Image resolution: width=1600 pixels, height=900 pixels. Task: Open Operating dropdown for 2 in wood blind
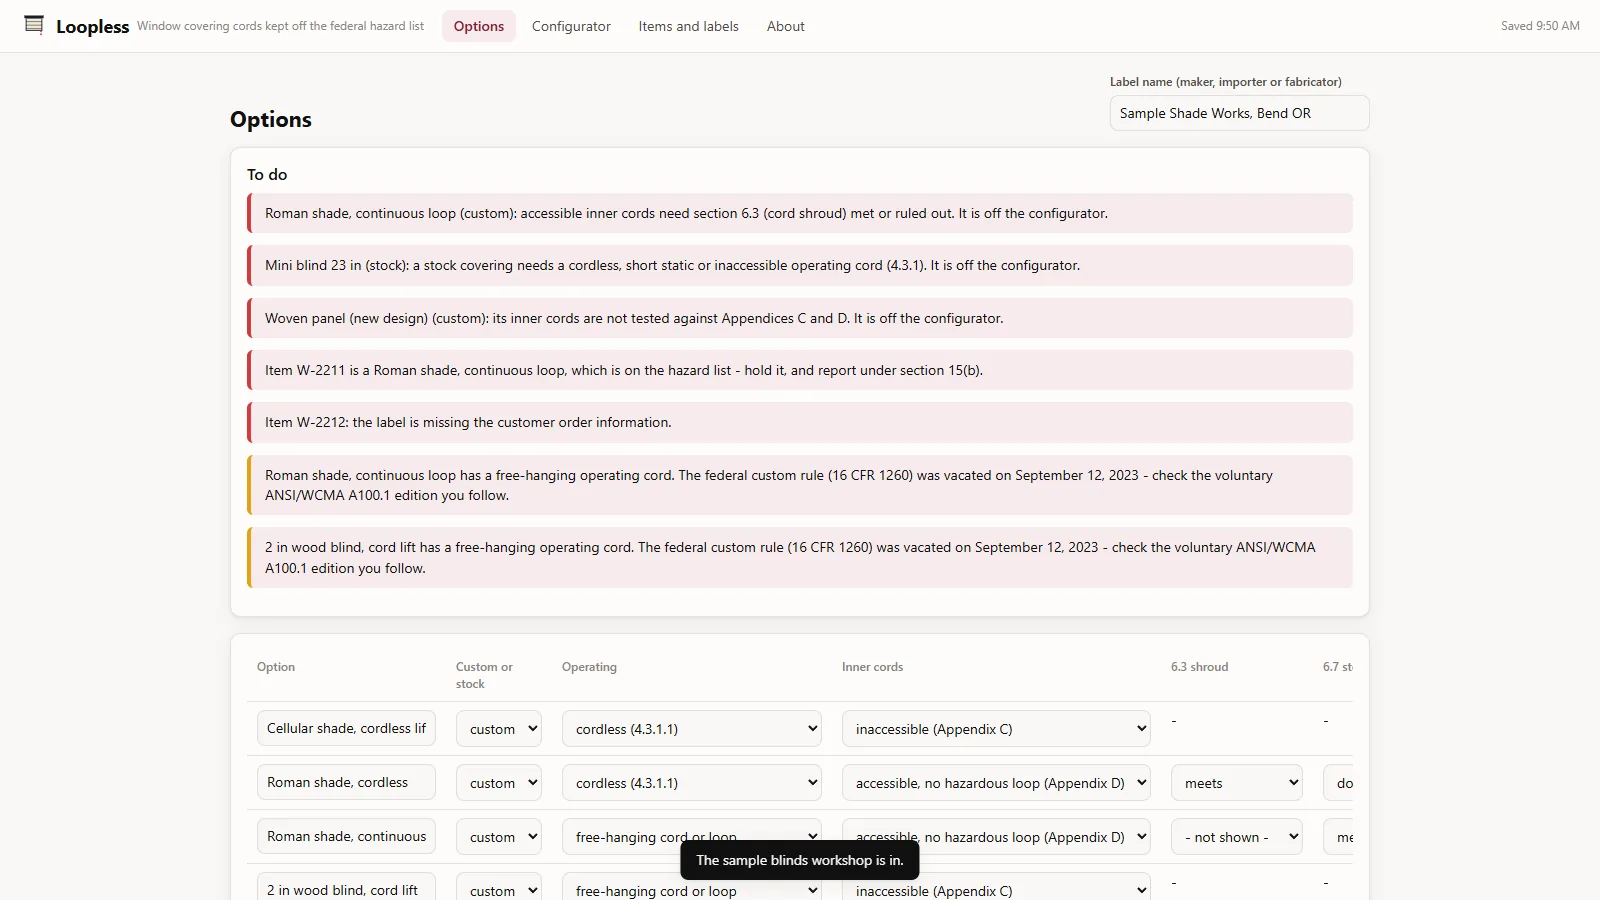pyautogui.click(x=692, y=888)
